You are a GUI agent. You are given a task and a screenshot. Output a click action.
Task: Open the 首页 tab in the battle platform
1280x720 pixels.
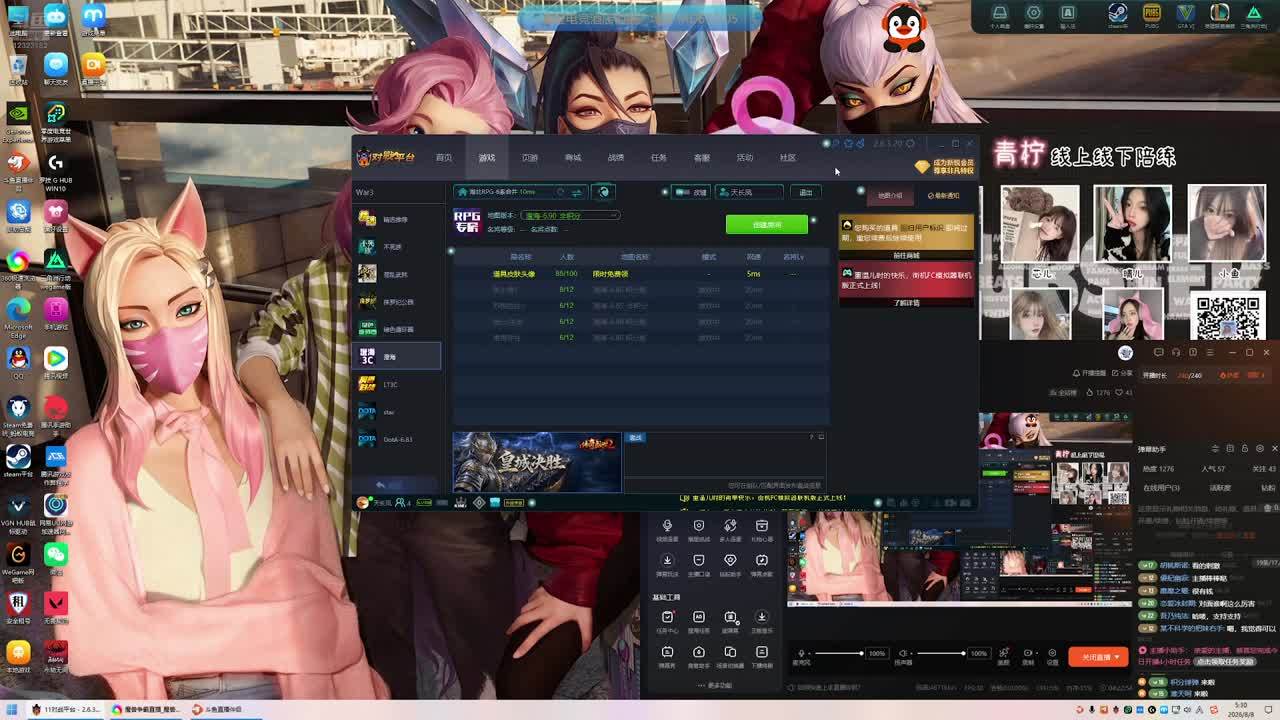coord(444,158)
